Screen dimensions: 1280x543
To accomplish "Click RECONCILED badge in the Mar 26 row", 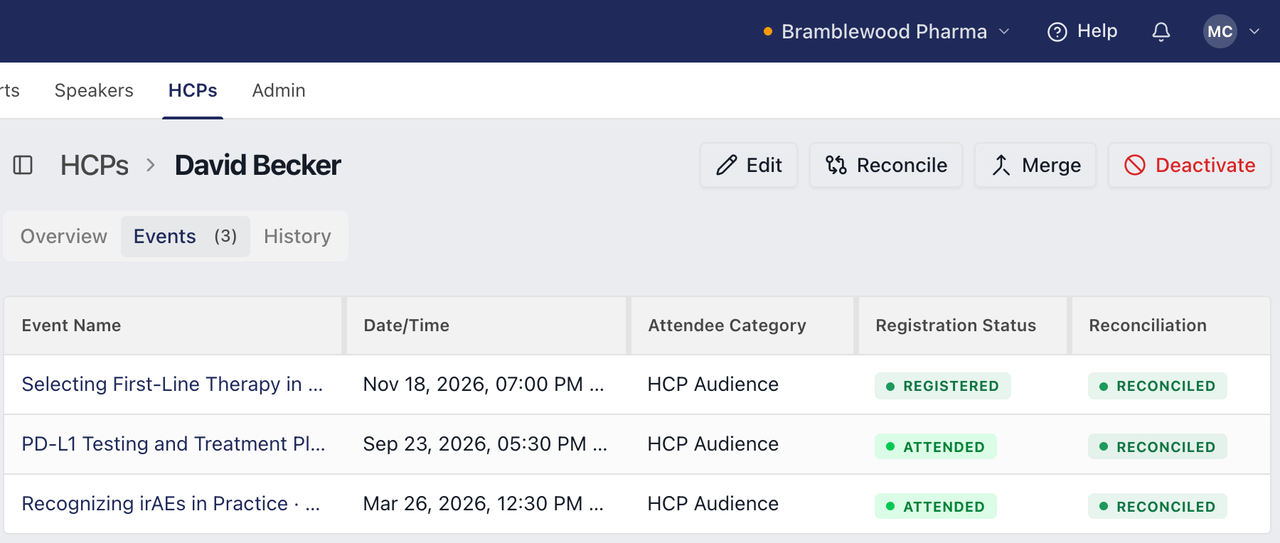I will click(x=1157, y=507).
